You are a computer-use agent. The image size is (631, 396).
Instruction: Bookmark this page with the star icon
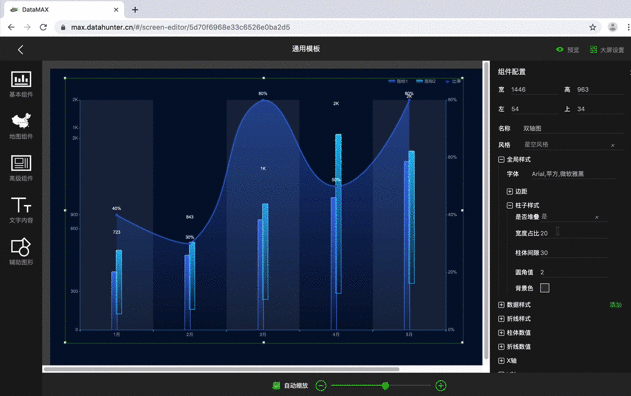point(592,27)
